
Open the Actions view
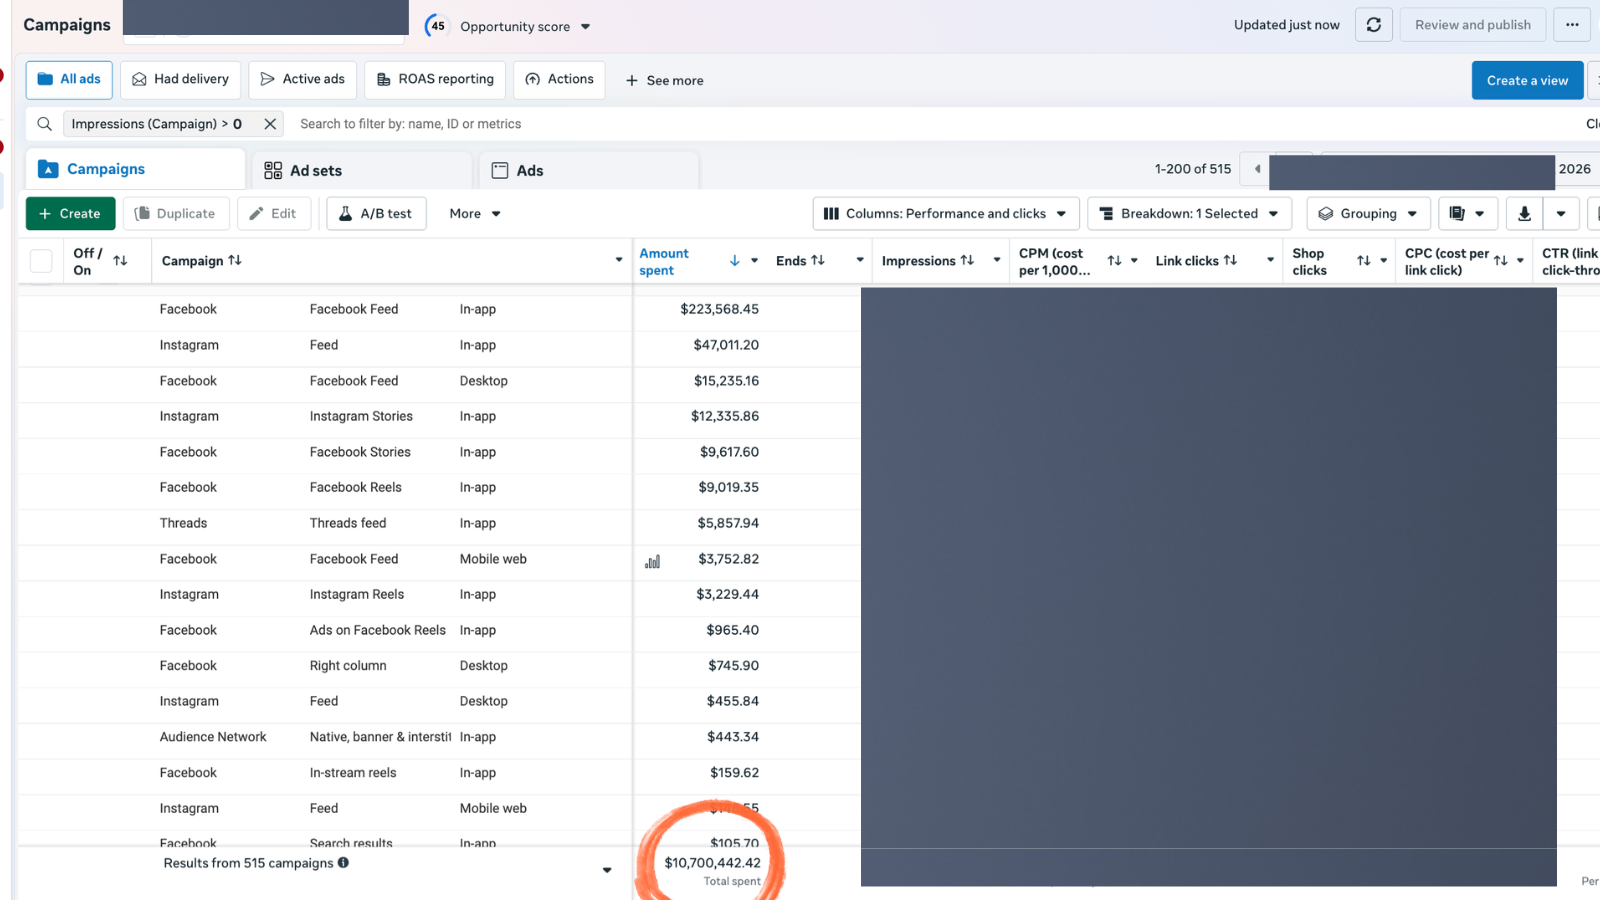coord(559,80)
